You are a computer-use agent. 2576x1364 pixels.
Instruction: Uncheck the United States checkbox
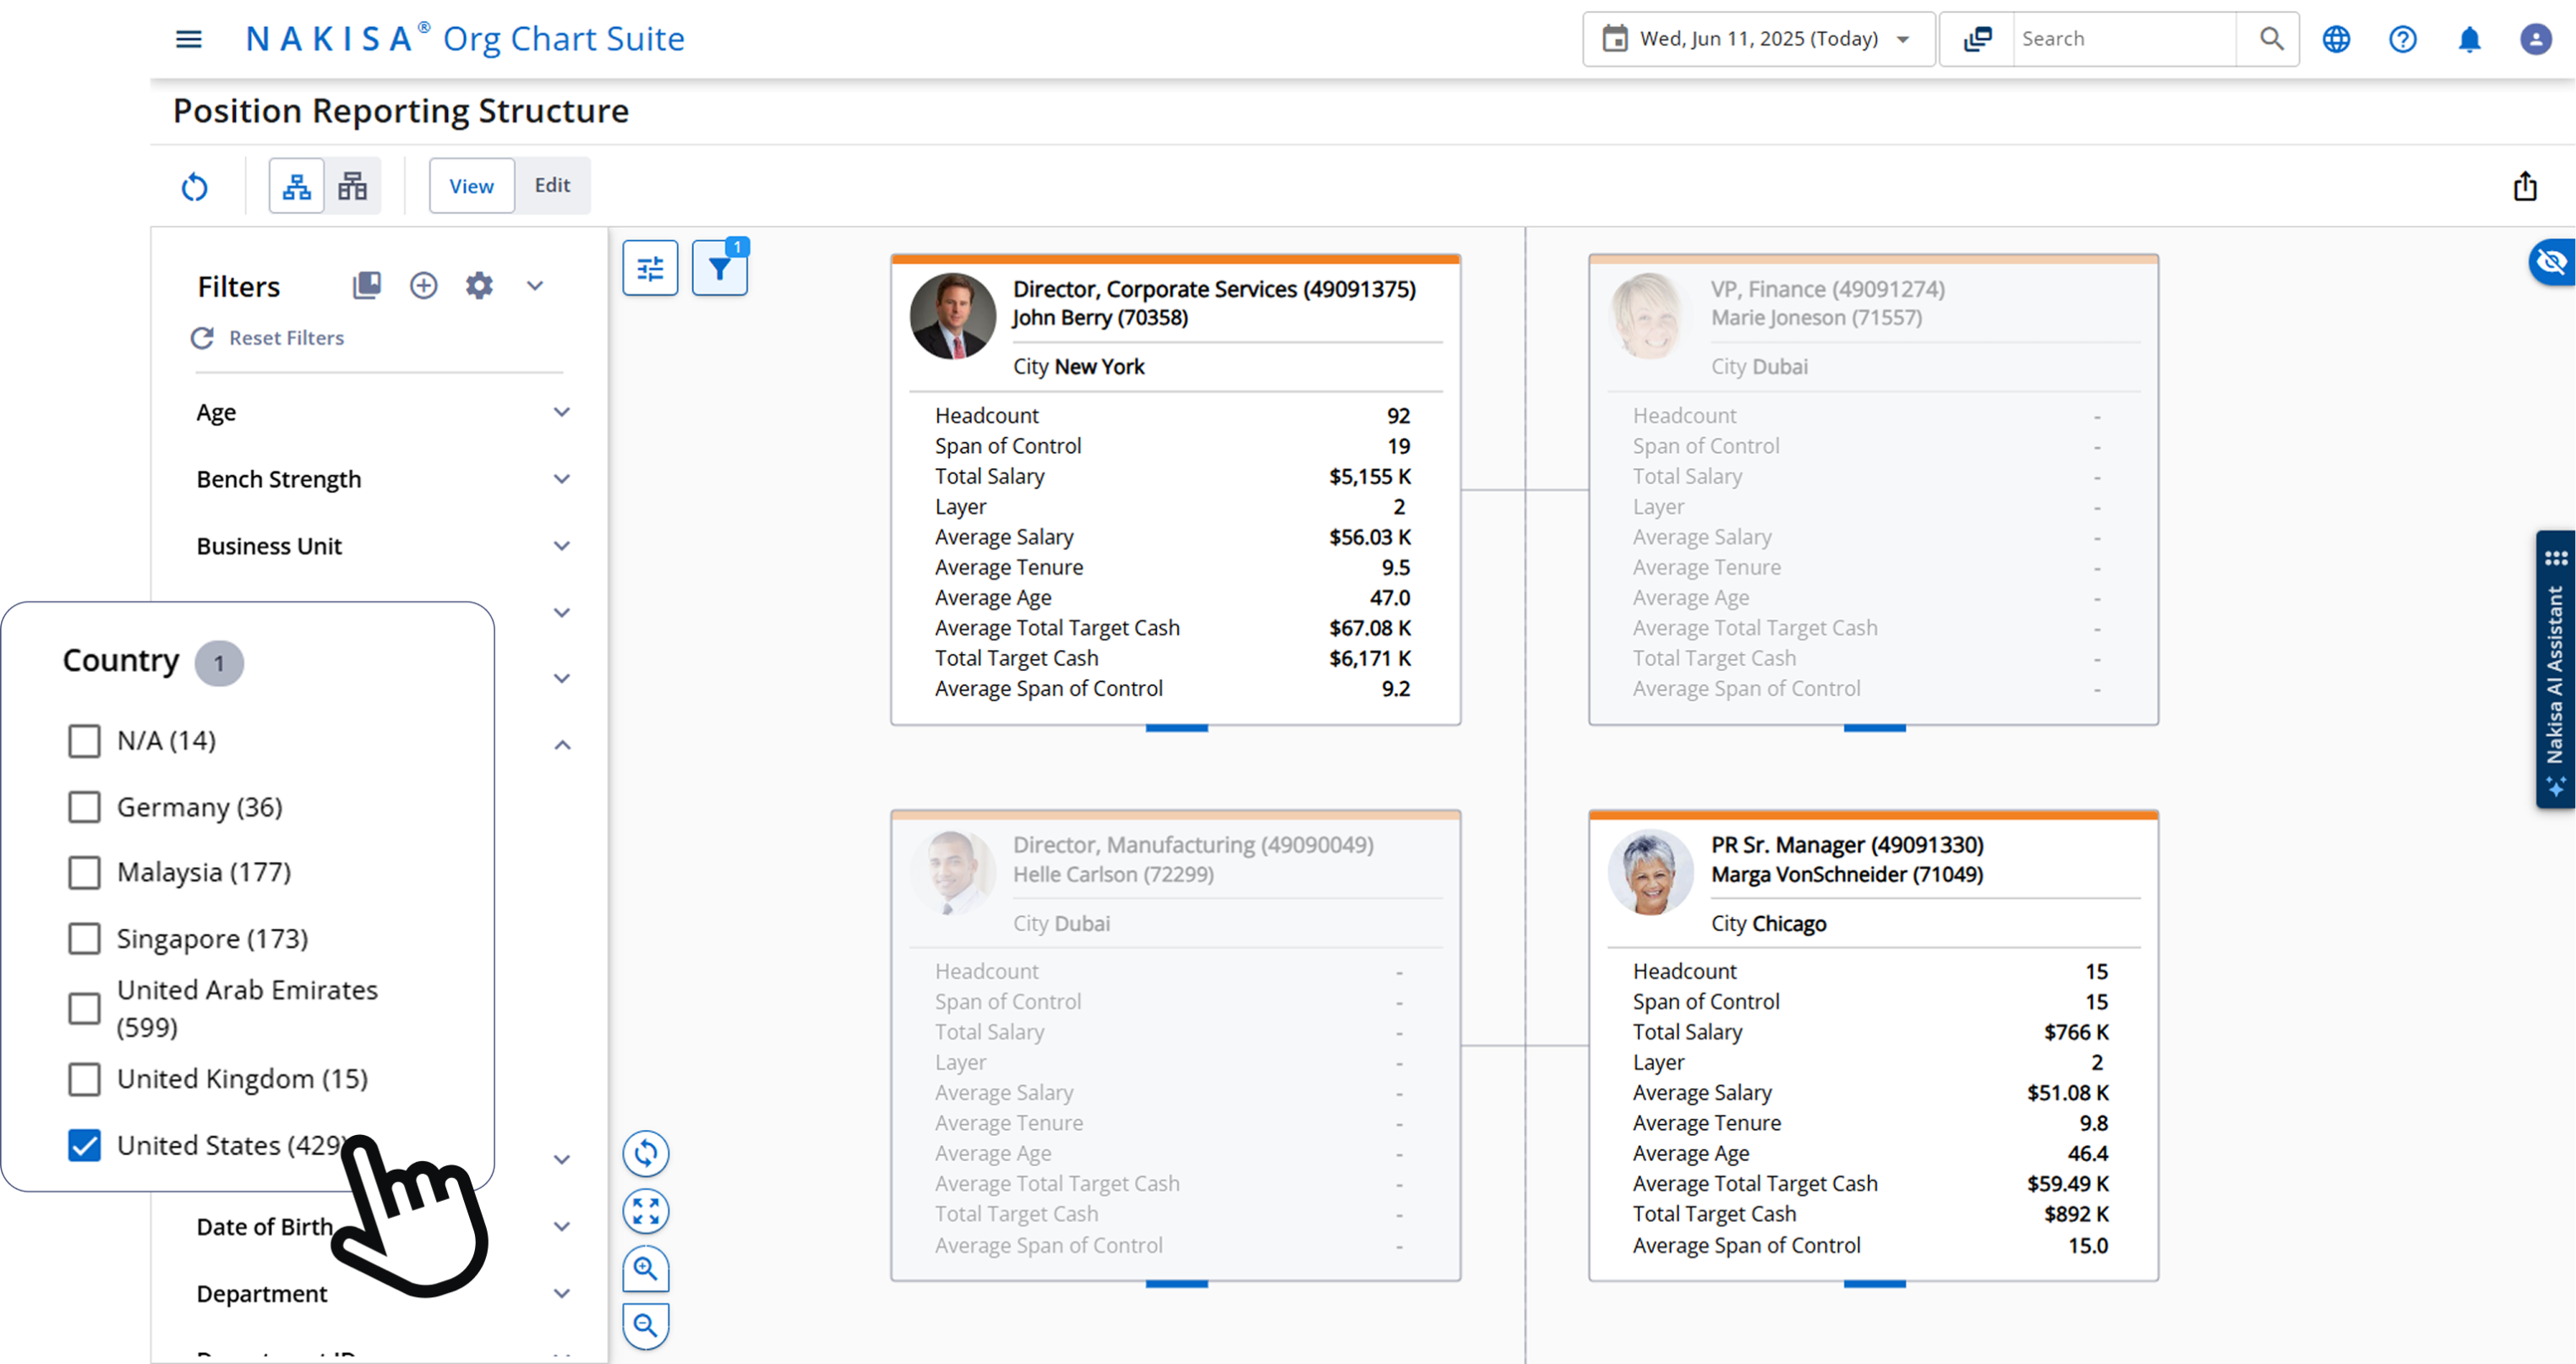click(x=84, y=1145)
